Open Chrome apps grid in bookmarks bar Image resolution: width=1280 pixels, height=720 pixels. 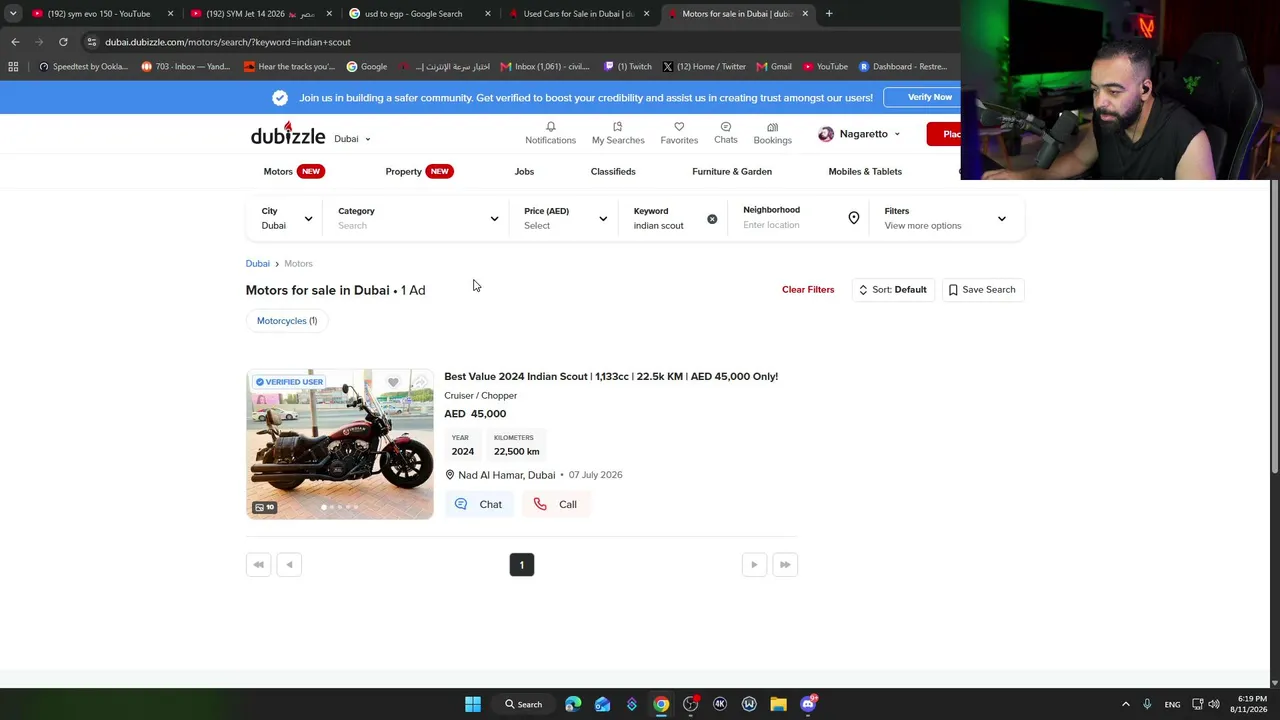[13, 67]
